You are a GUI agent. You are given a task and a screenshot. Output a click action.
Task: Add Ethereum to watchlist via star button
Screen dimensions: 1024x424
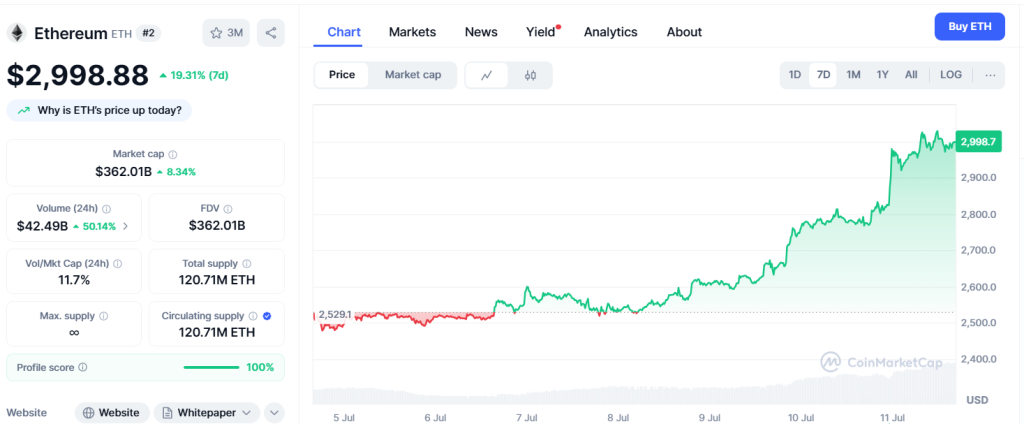click(226, 33)
